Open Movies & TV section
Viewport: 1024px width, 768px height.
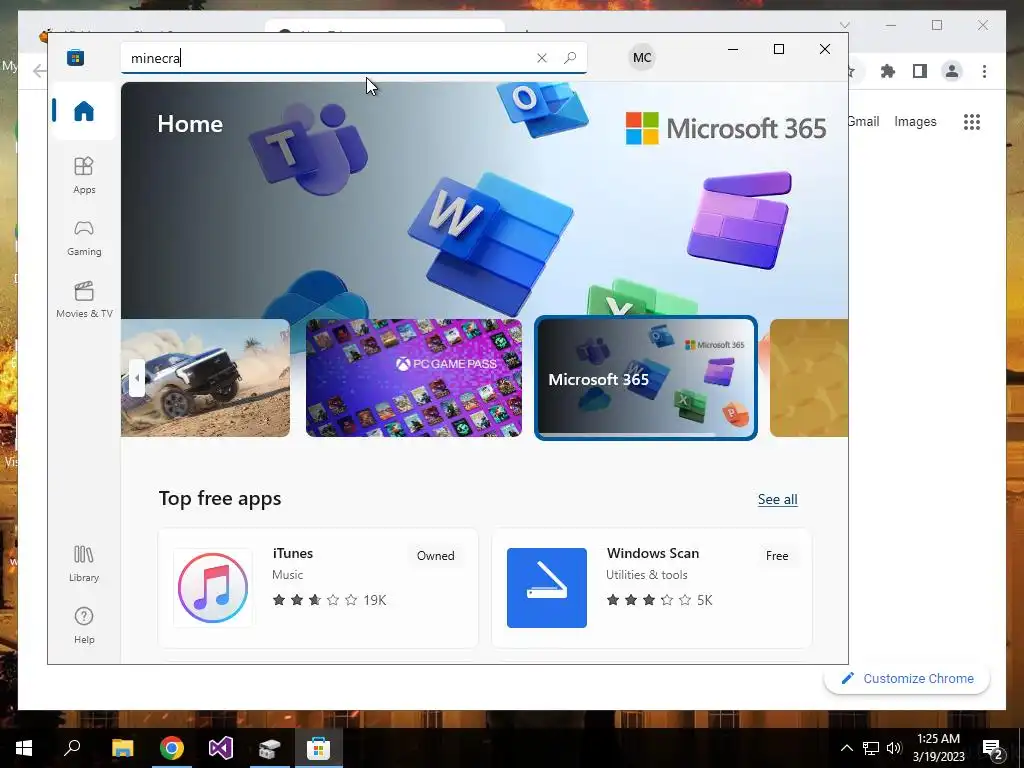point(84,300)
